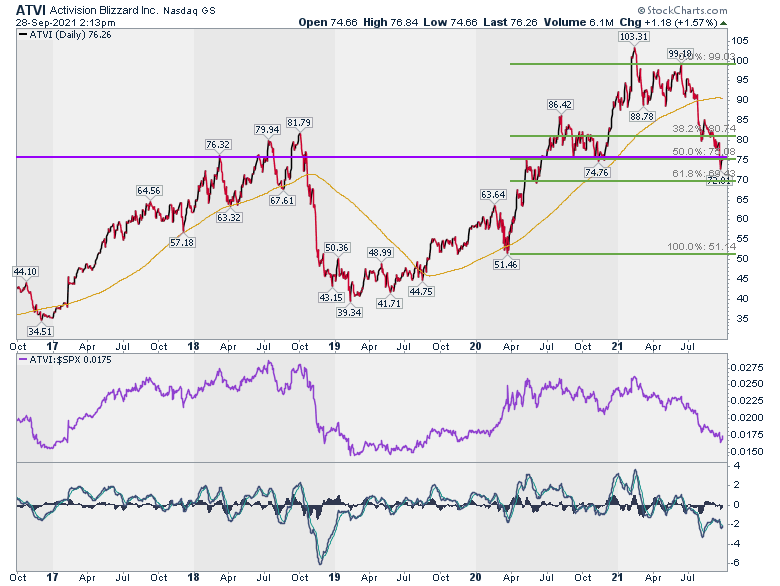
Task: Click the ATVI:$SPX 0.0175 legend
Action: [x=65, y=360]
